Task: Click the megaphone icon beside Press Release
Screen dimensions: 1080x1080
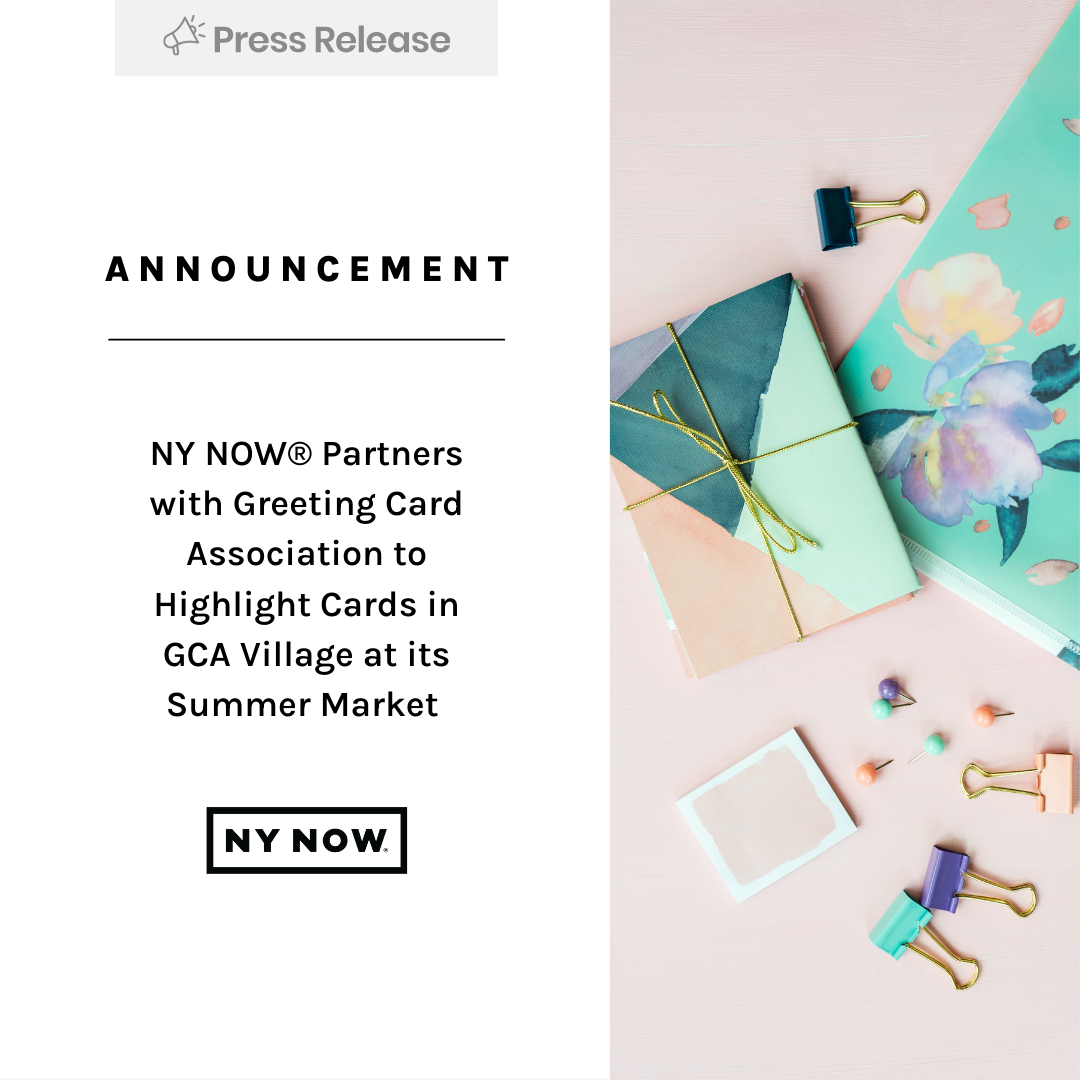Action: tap(183, 36)
